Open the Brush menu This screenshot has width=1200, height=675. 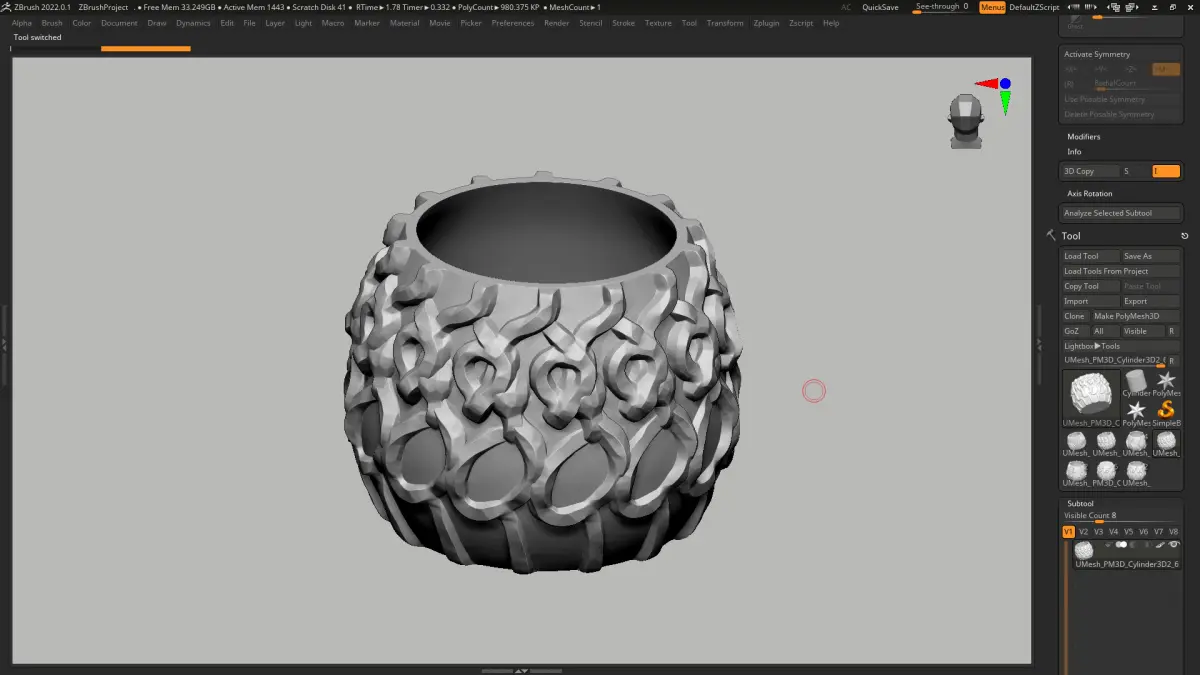tap(52, 23)
